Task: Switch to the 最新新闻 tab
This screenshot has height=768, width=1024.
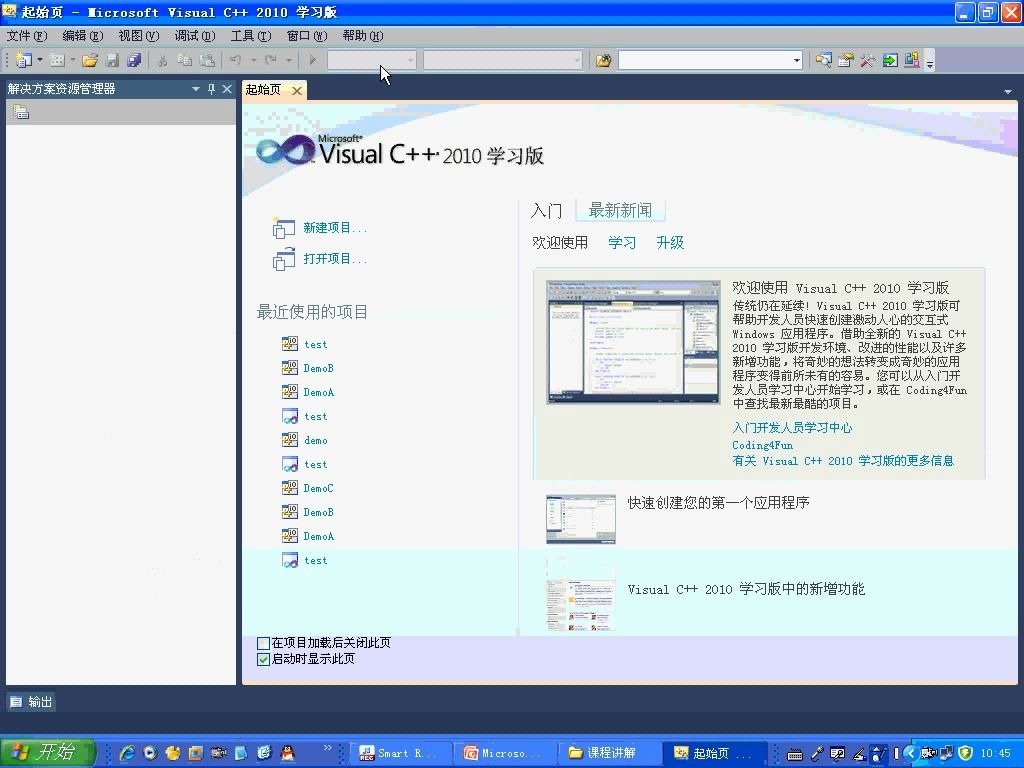Action: (x=620, y=210)
